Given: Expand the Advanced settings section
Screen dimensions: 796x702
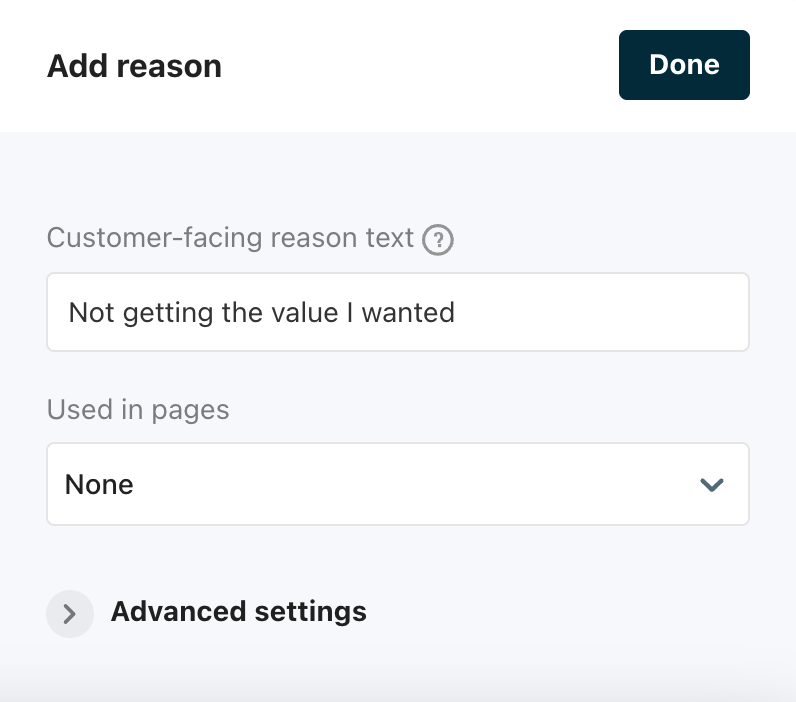Looking at the screenshot, I should (238, 611).
